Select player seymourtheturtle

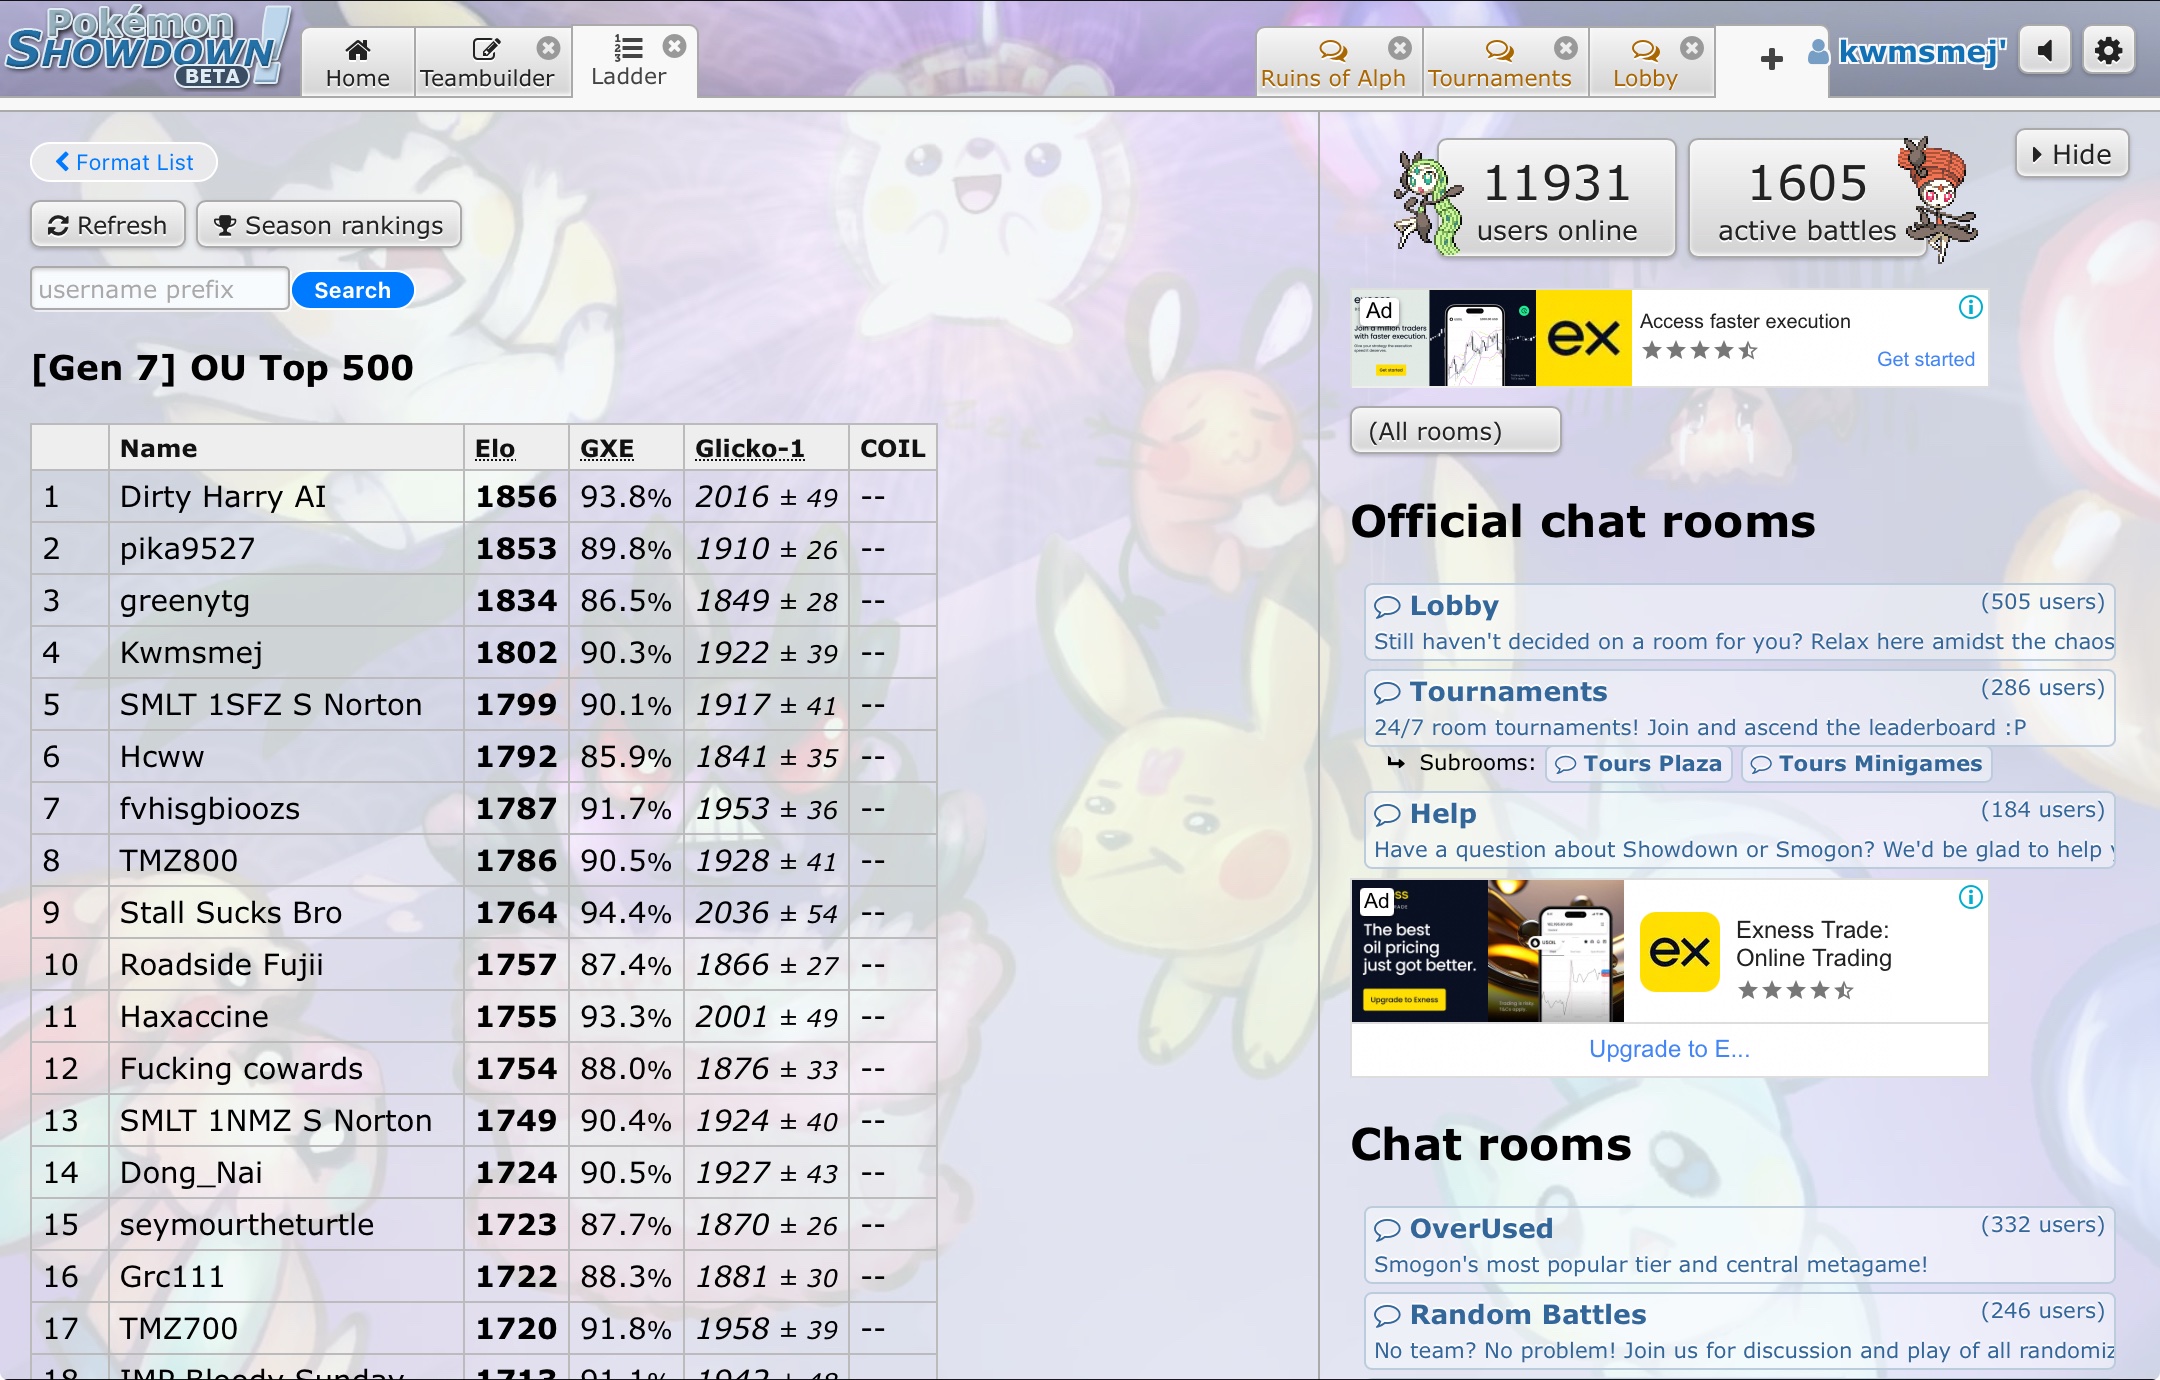pyautogui.click(x=247, y=1224)
